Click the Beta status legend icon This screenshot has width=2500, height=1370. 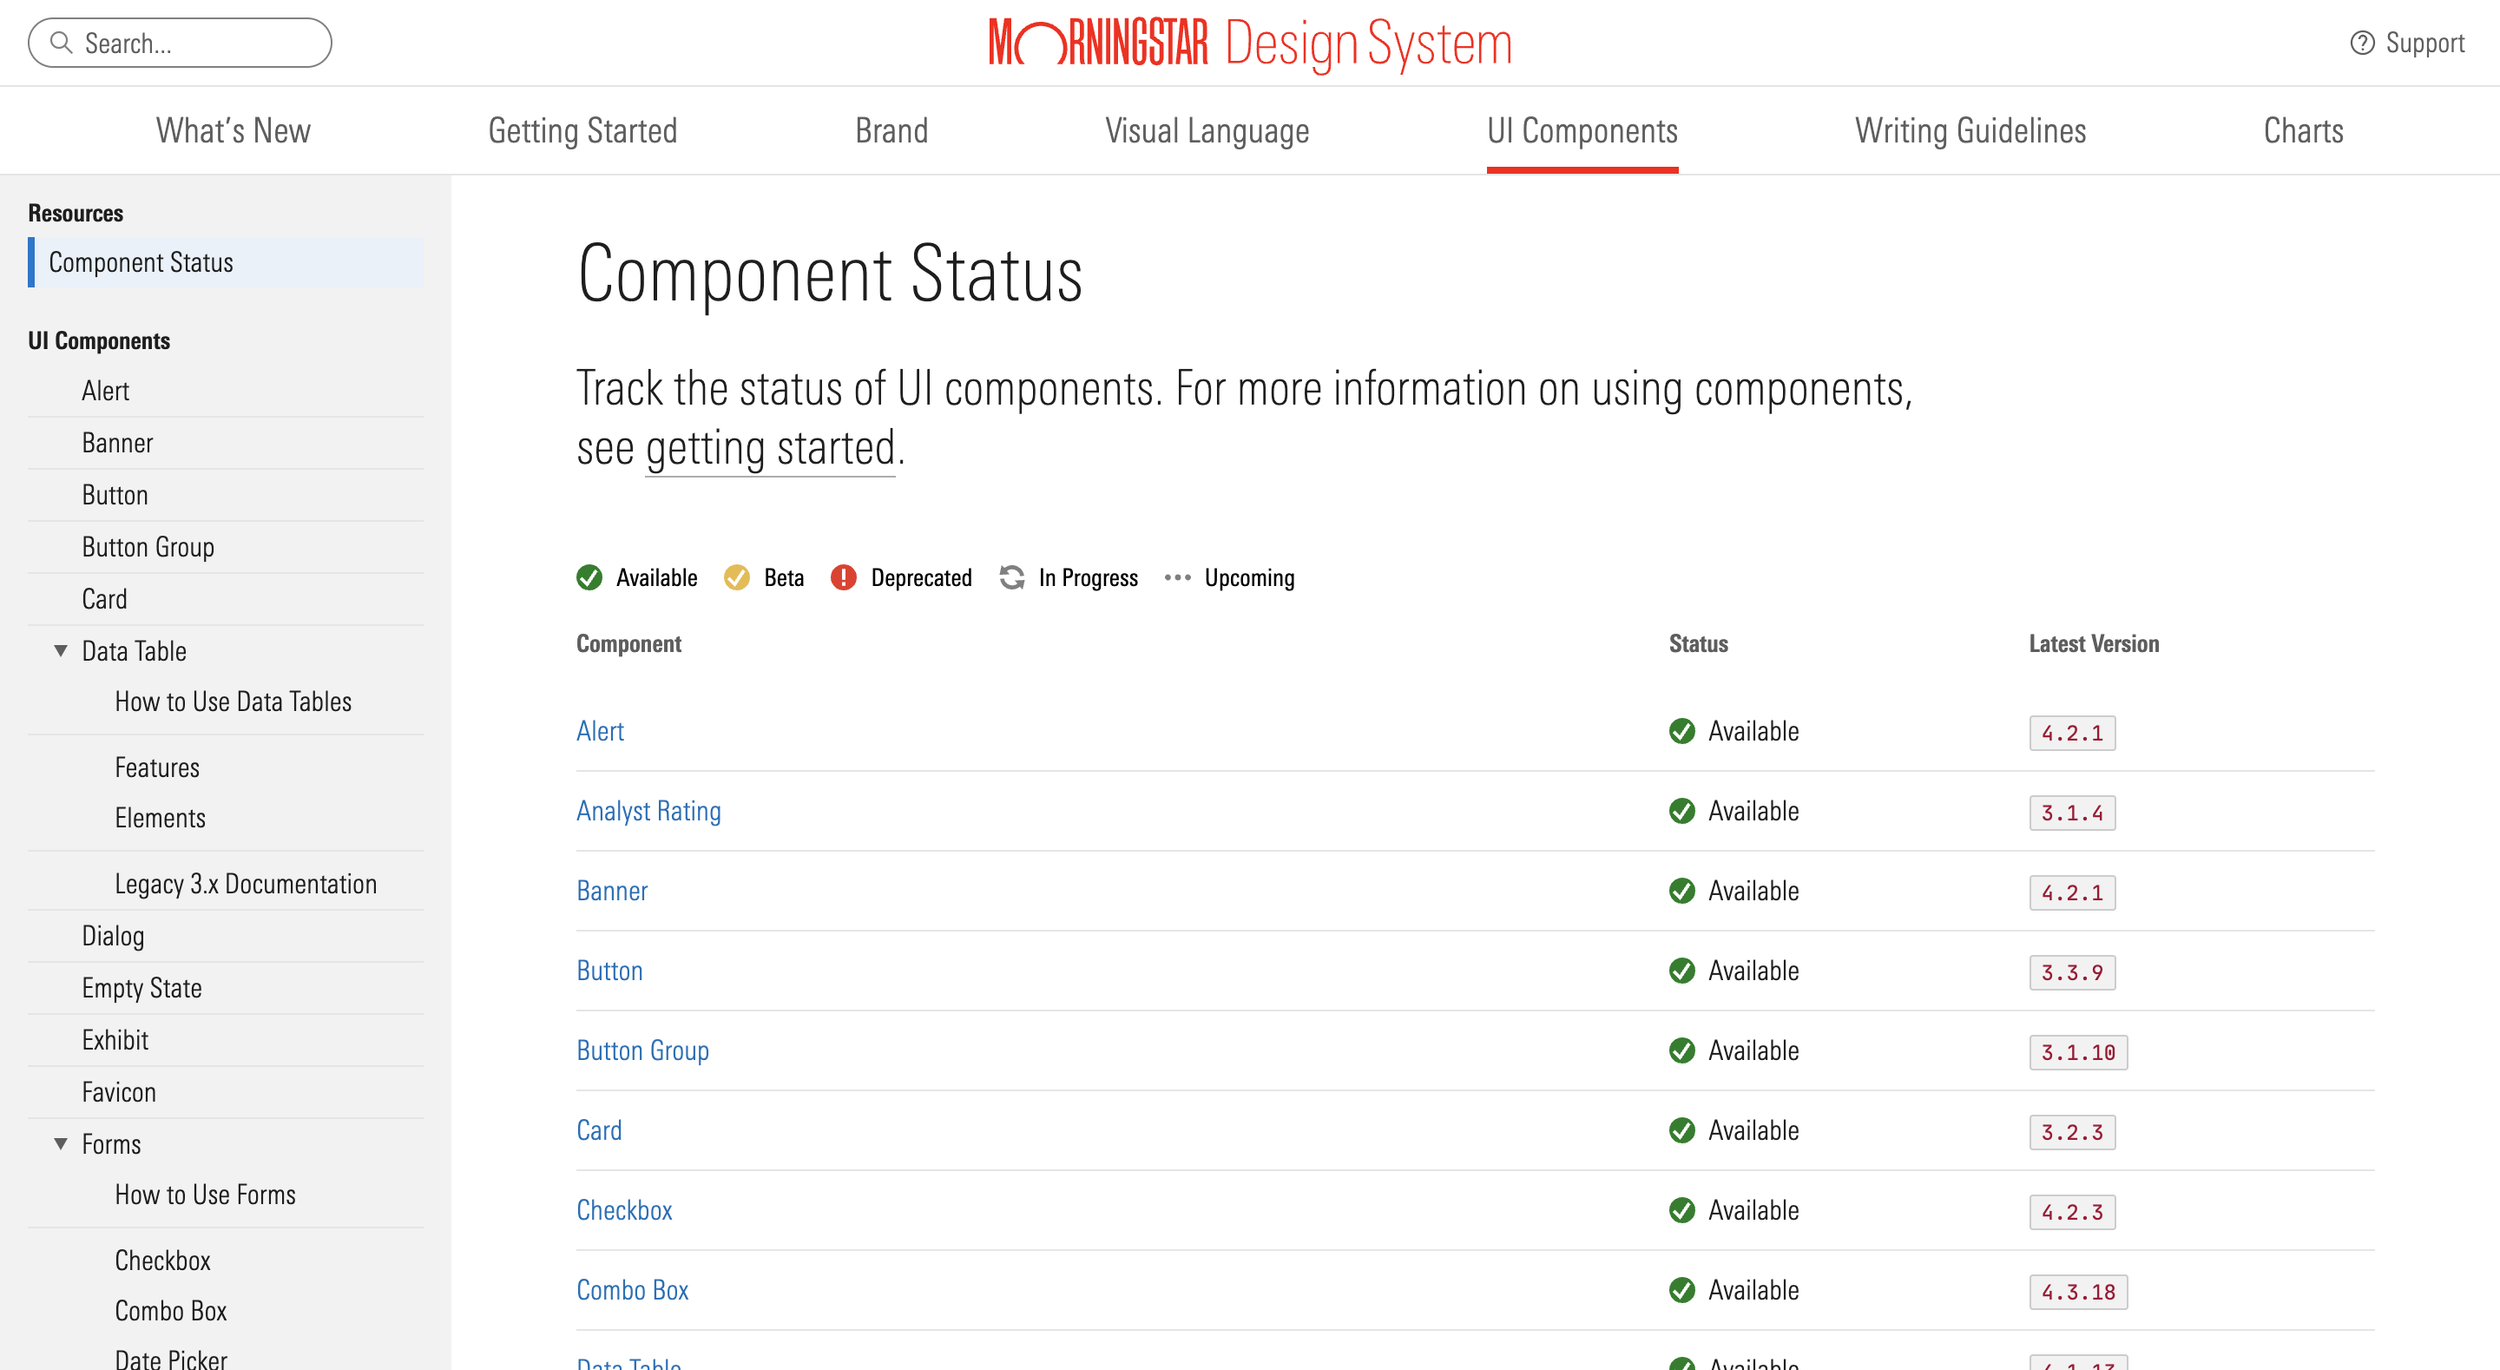tap(738, 577)
